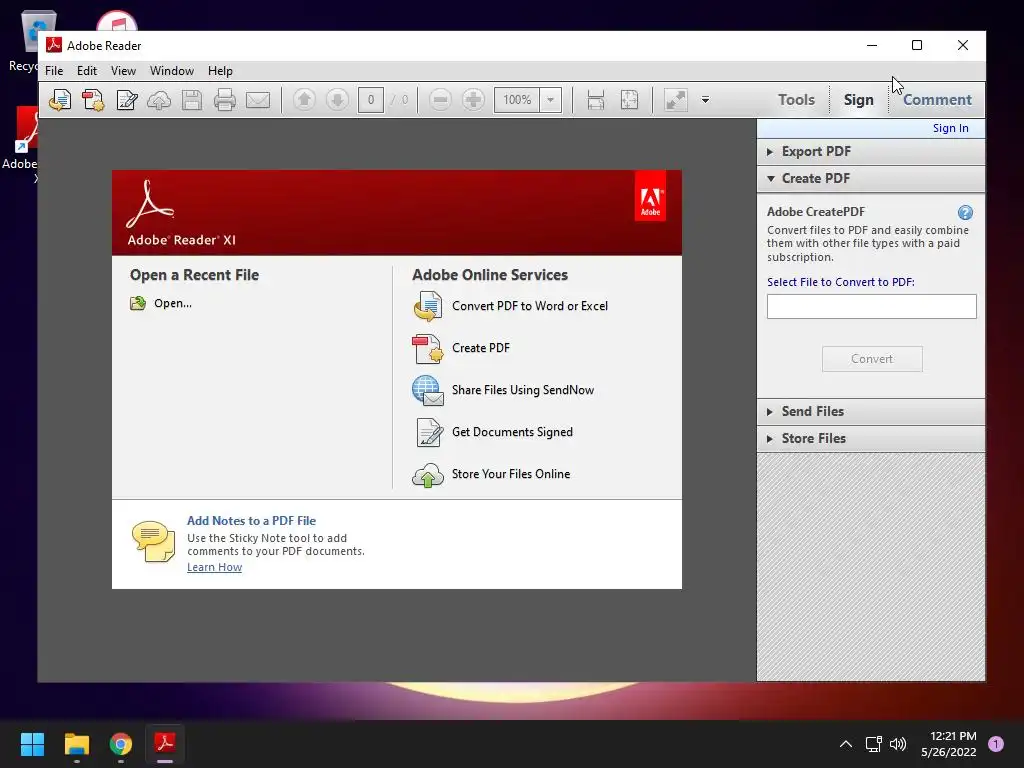Click the zoom in plus icon
Image resolution: width=1024 pixels, height=768 pixels.
pyautogui.click(x=473, y=100)
